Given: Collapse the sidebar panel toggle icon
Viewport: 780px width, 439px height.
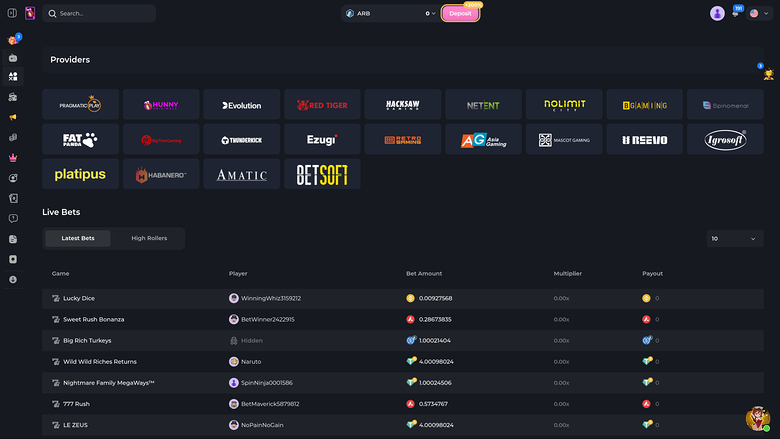Looking at the screenshot, I should coord(12,13).
